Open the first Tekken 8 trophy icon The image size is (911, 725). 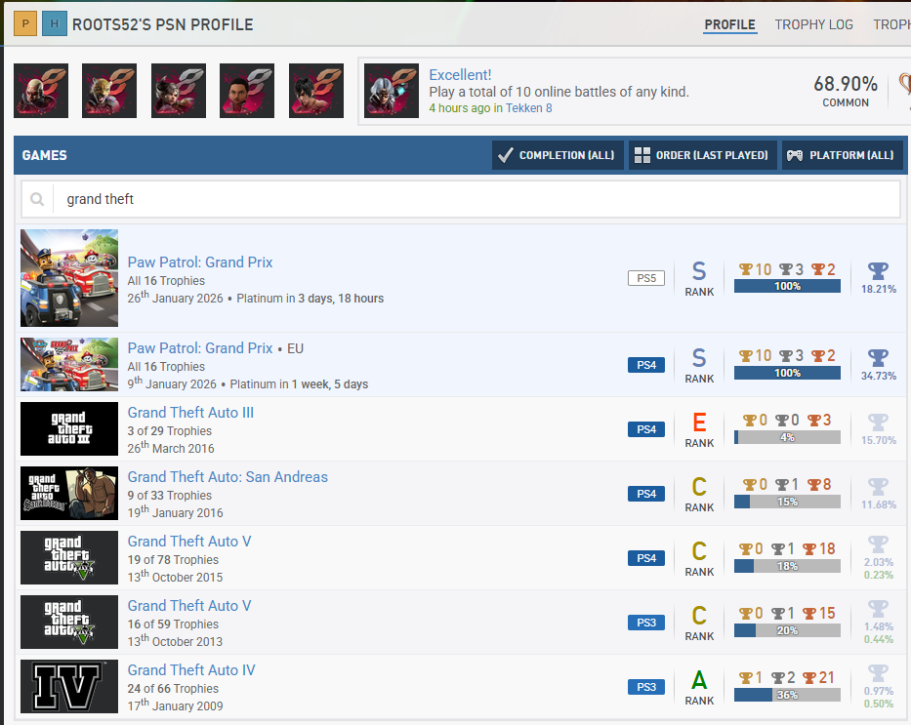click(x=41, y=91)
